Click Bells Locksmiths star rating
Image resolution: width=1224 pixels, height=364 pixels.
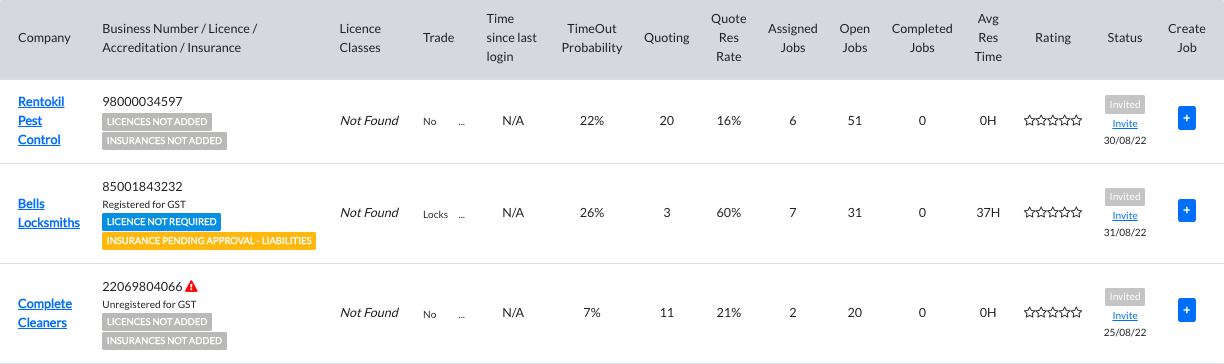pyautogui.click(x=1053, y=213)
